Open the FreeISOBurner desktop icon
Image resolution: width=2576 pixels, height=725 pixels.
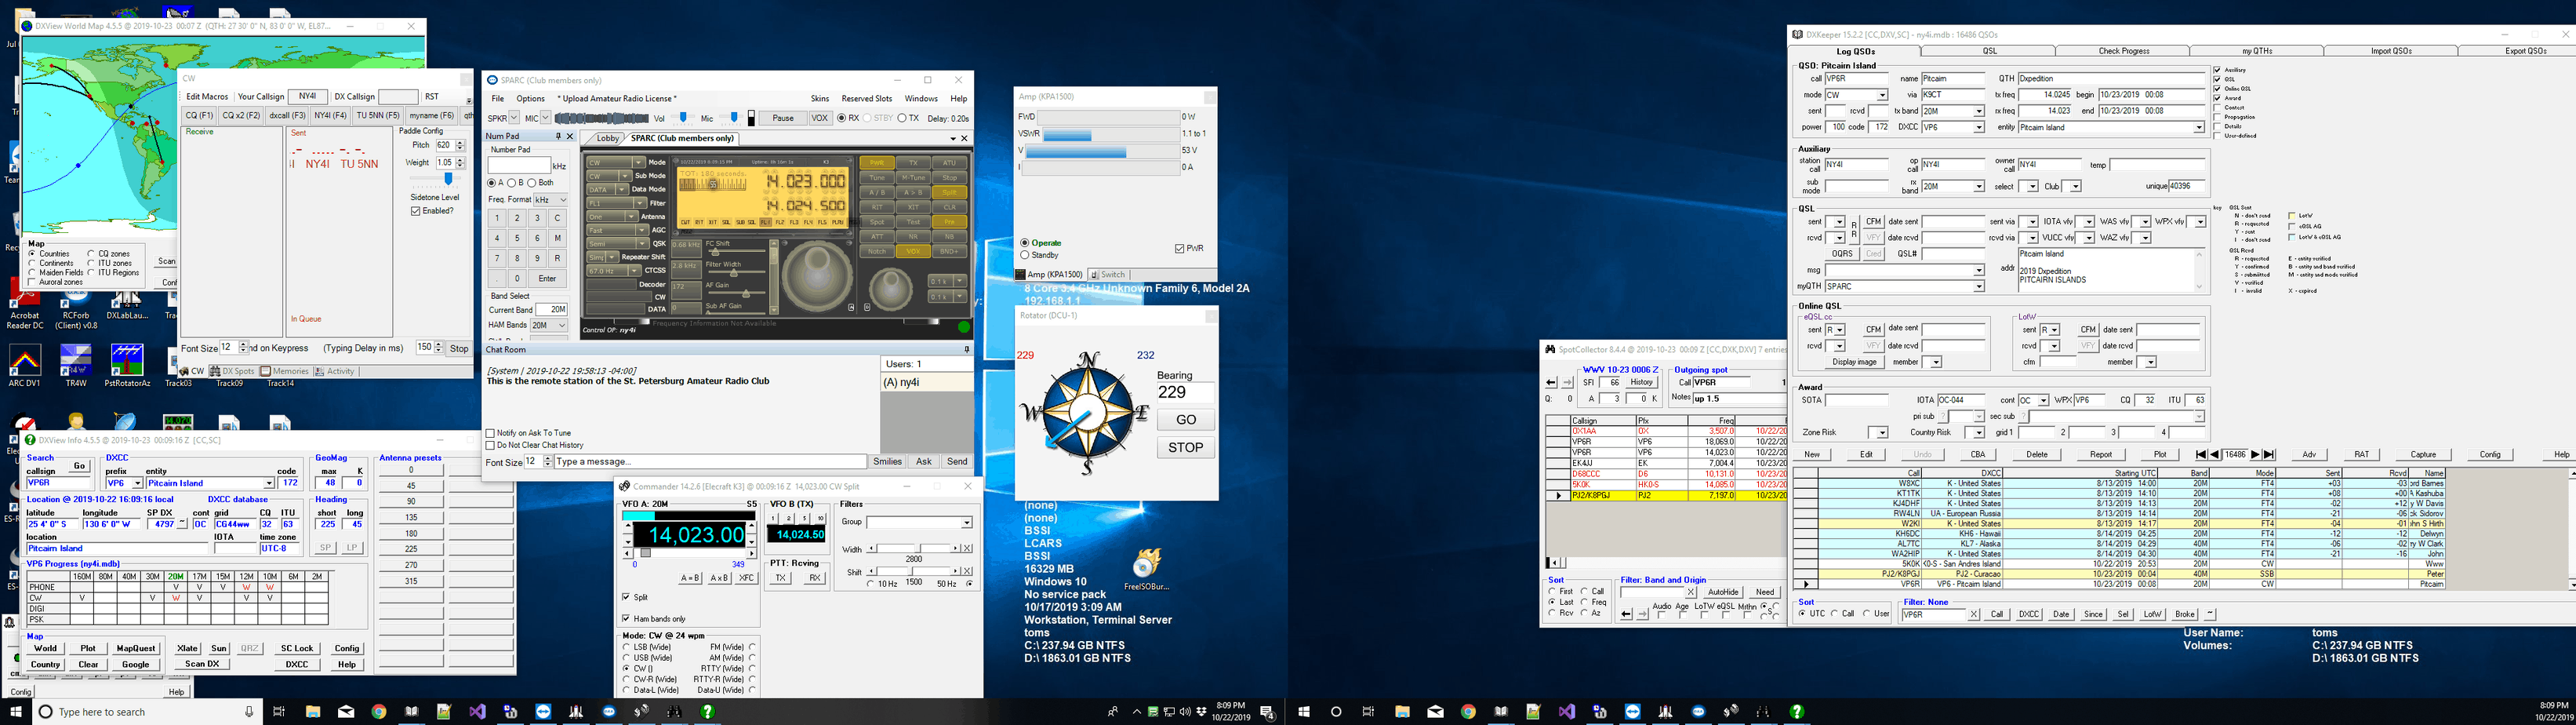point(1147,570)
